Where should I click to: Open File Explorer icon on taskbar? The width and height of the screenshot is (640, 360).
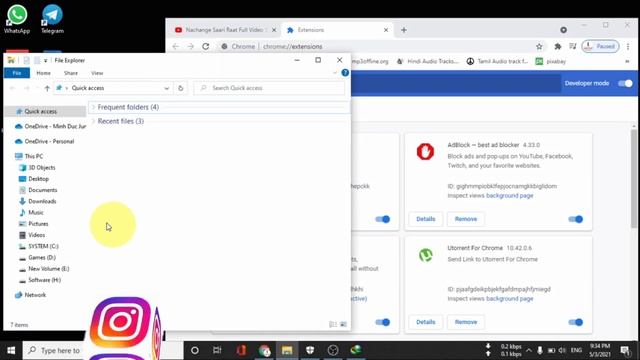tap(287, 350)
